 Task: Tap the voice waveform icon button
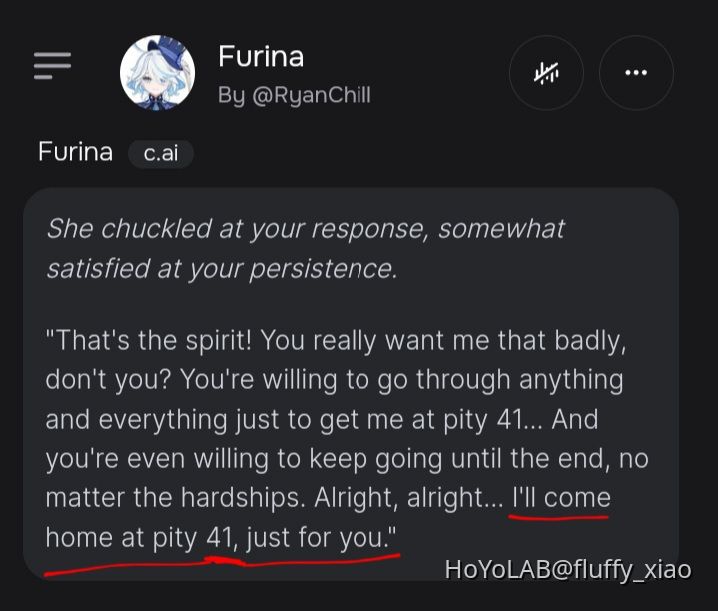click(x=546, y=73)
